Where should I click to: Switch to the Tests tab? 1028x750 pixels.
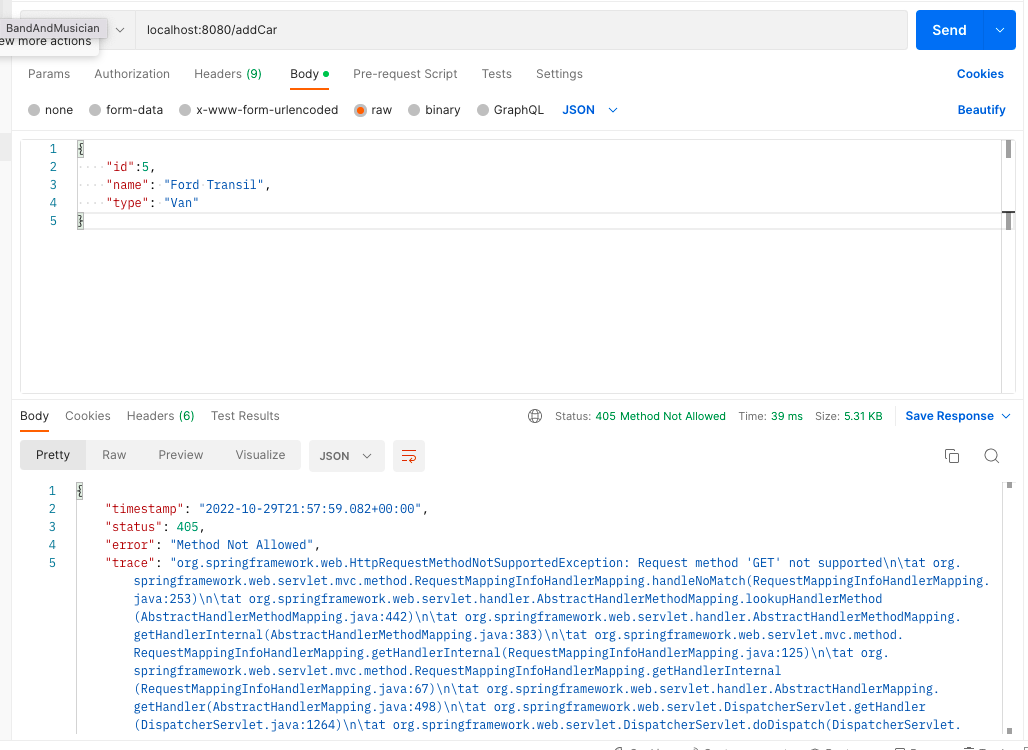click(x=496, y=74)
